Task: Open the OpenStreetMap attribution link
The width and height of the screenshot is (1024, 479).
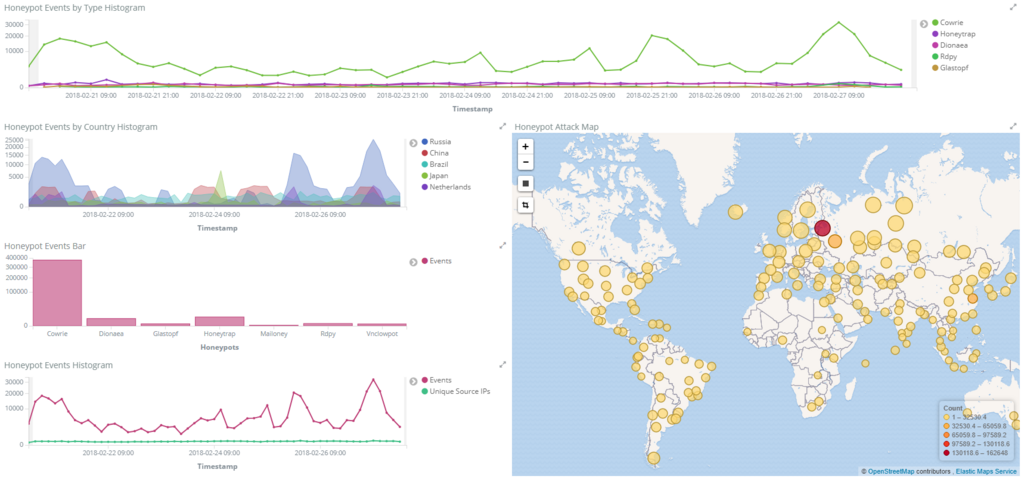Action: 891,471
